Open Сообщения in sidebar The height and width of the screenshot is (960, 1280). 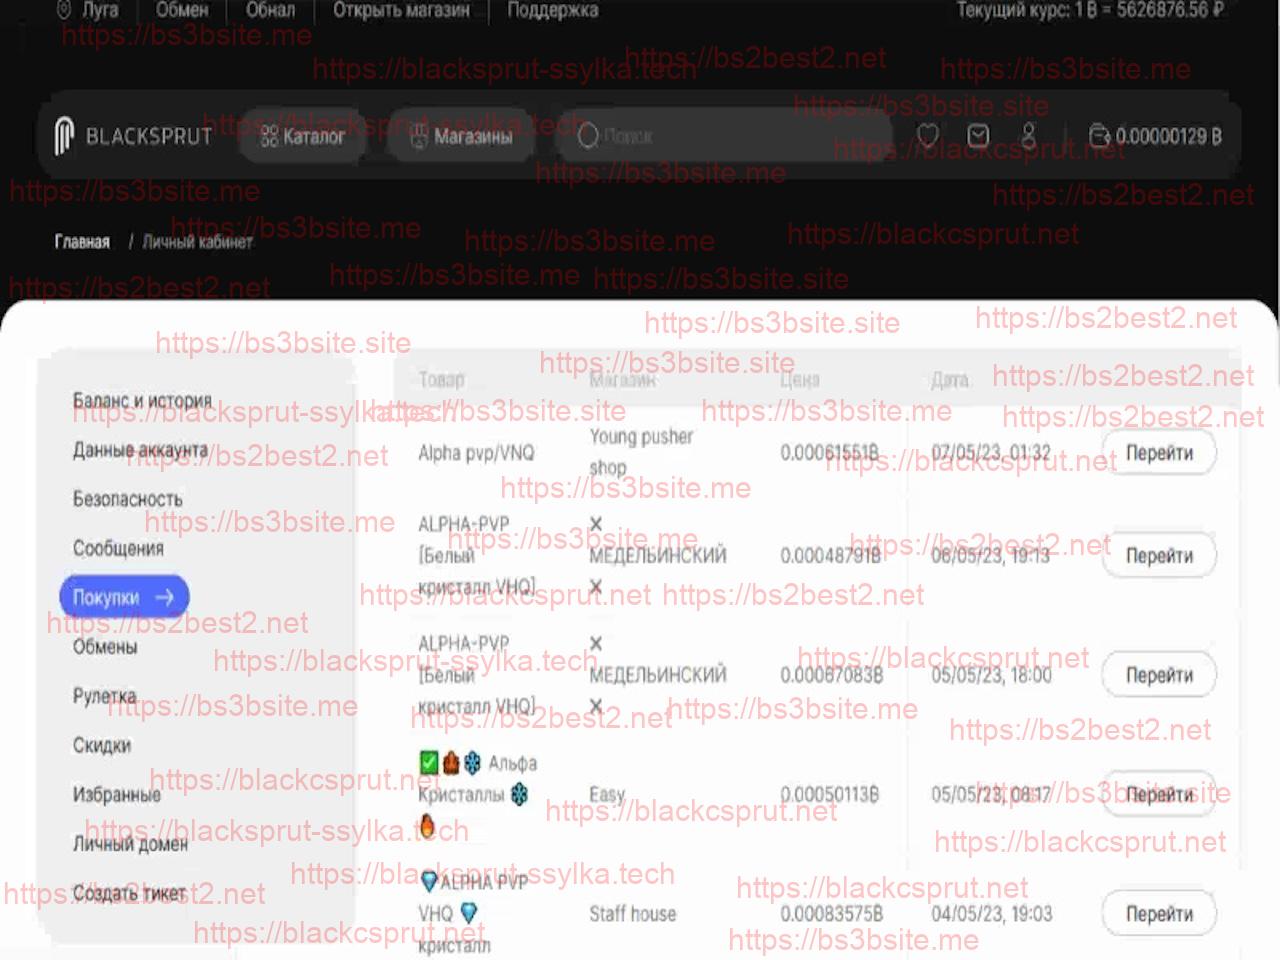[x=118, y=548]
